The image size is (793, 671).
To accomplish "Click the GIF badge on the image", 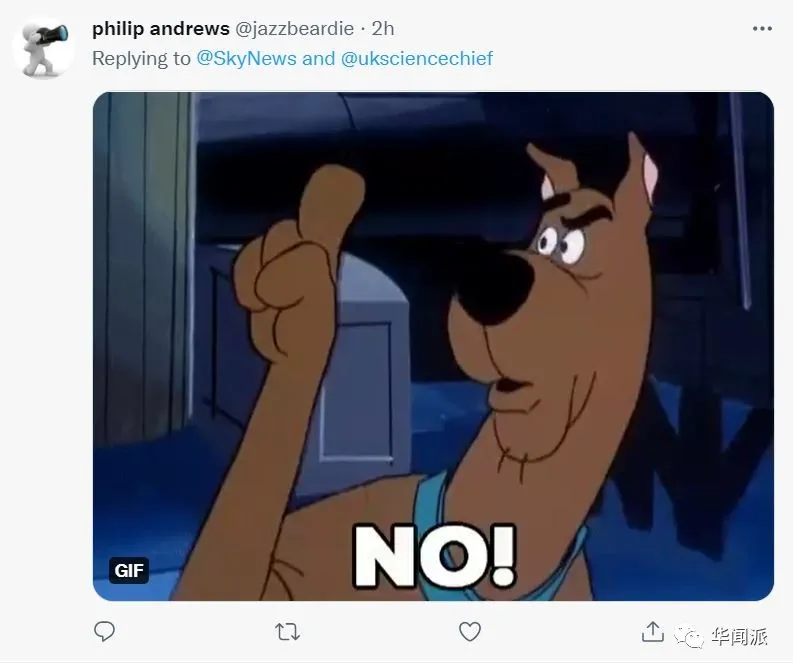I will (x=129, y=570).
